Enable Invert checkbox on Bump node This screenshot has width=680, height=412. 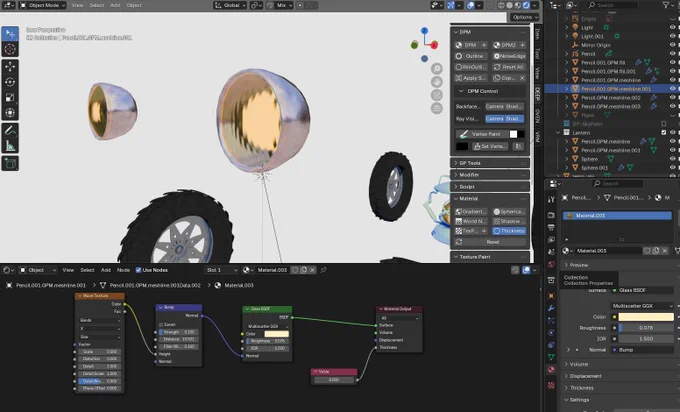tap(161, 324)
